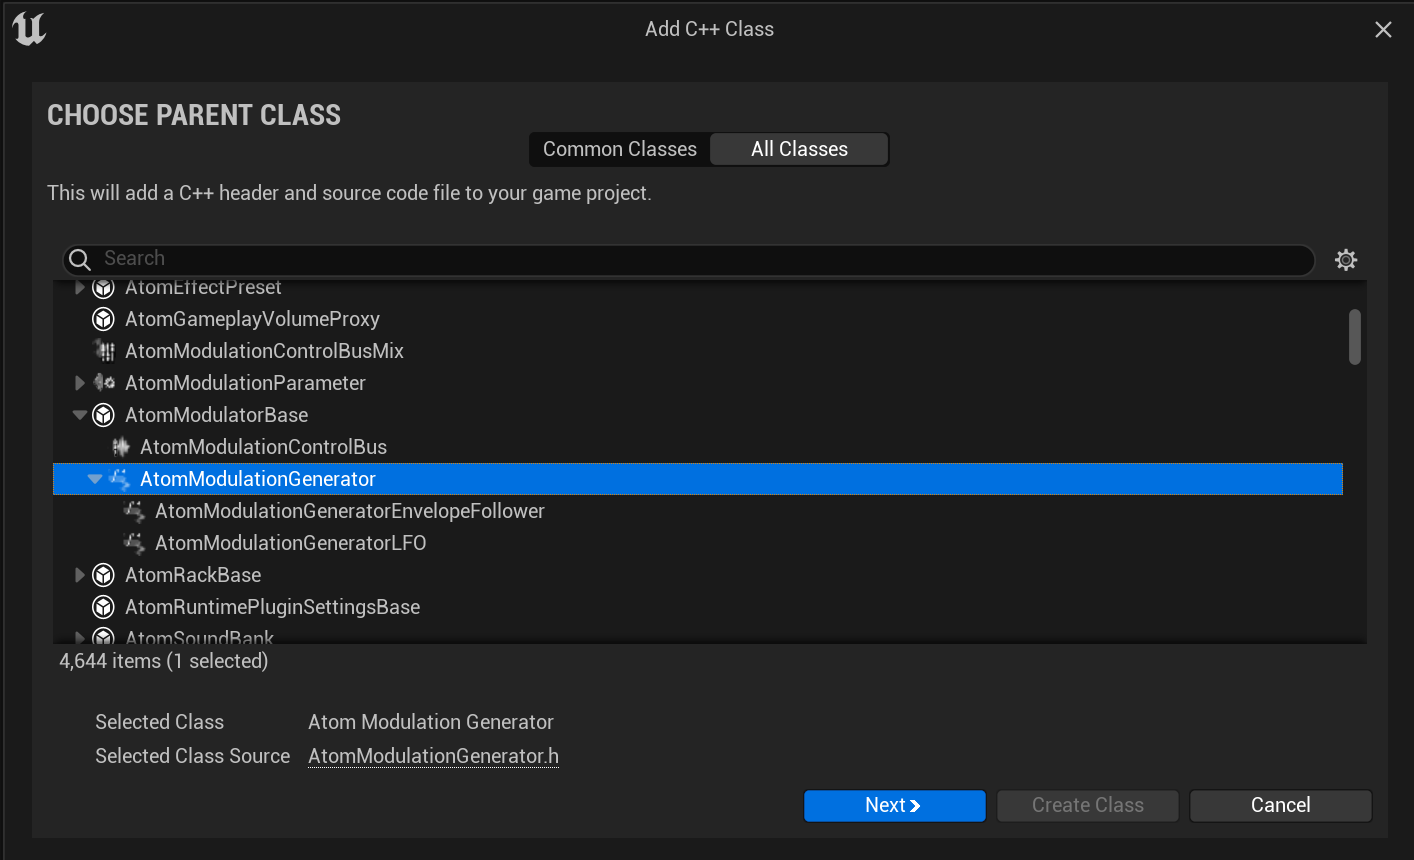The width and height of the screenshot is (1414, 860).
Task: Switch to the Common Classes tab
Action: [620, 149]
